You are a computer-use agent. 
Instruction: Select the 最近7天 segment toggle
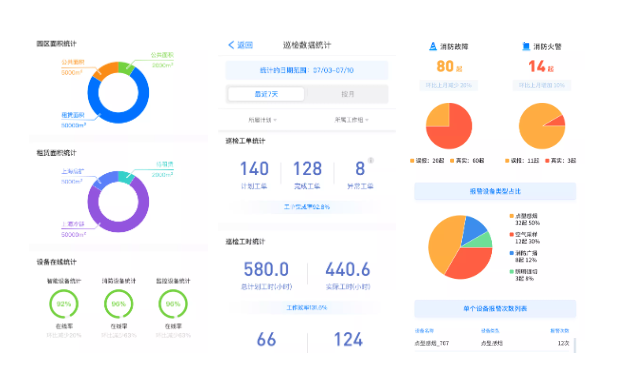[x=267, y=94]
